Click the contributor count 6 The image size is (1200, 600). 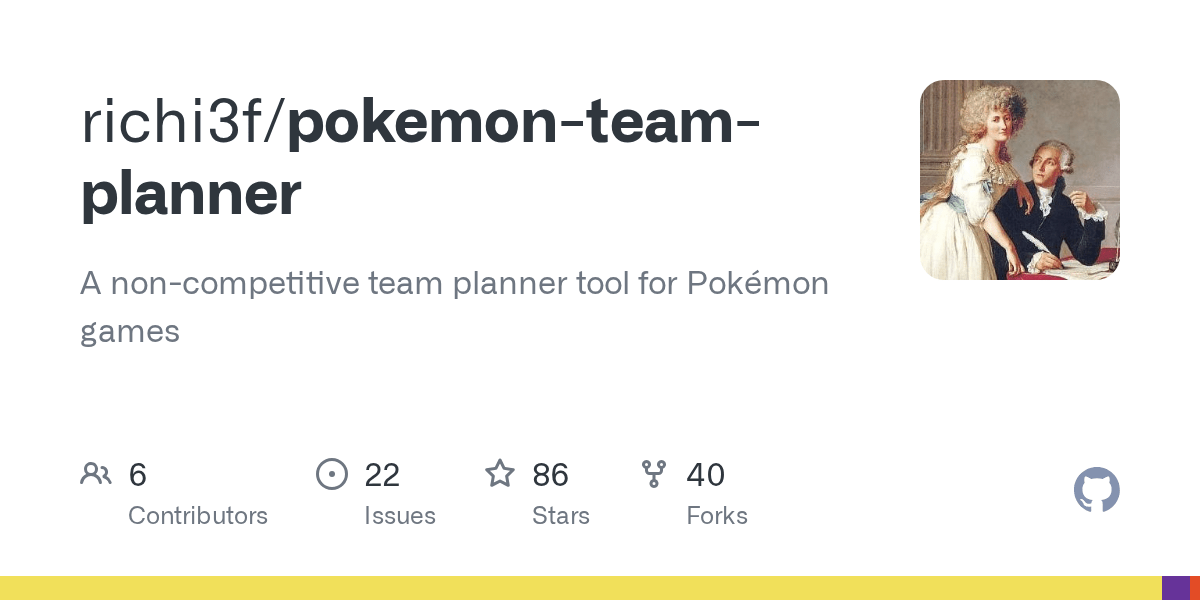138,475
